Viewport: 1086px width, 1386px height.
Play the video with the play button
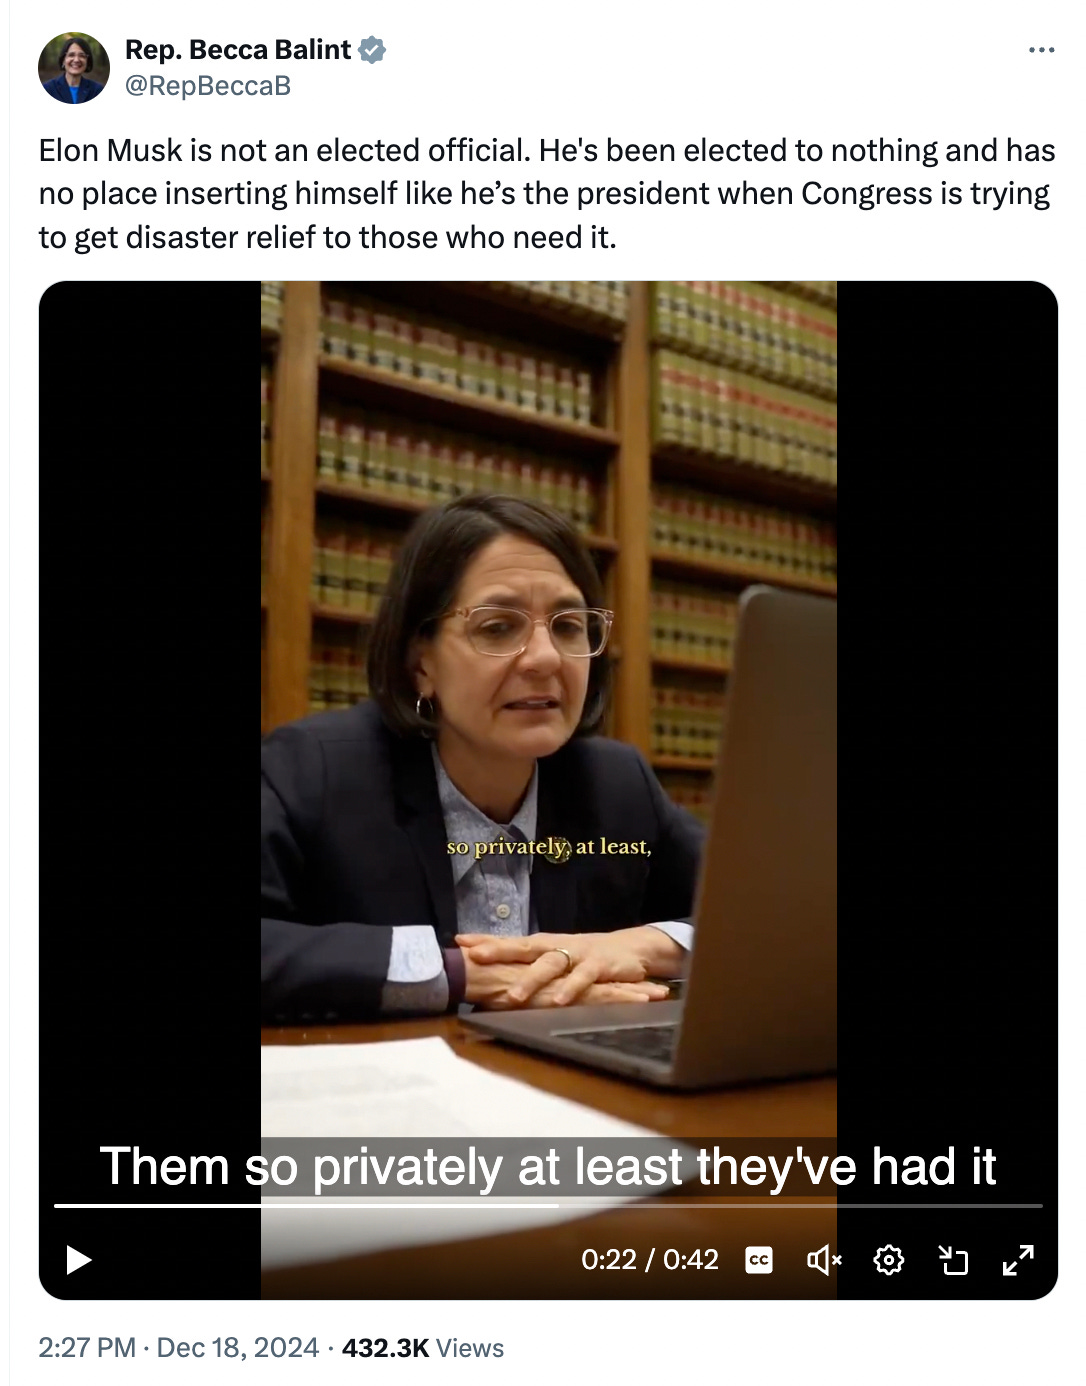click(x=79, y=1260)
